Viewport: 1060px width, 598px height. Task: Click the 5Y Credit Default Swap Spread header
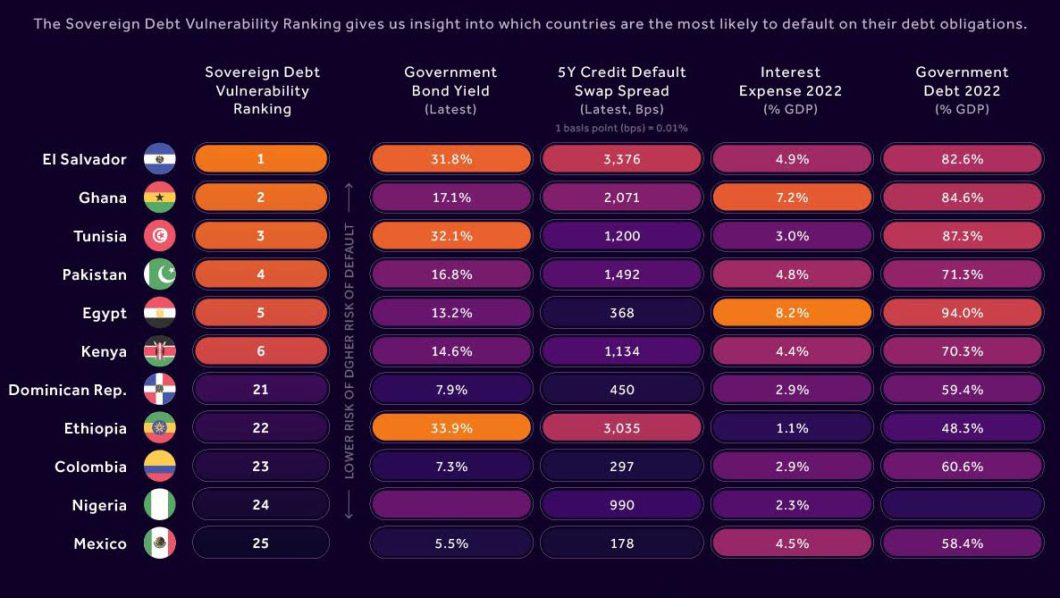click(x=621, y=90)
